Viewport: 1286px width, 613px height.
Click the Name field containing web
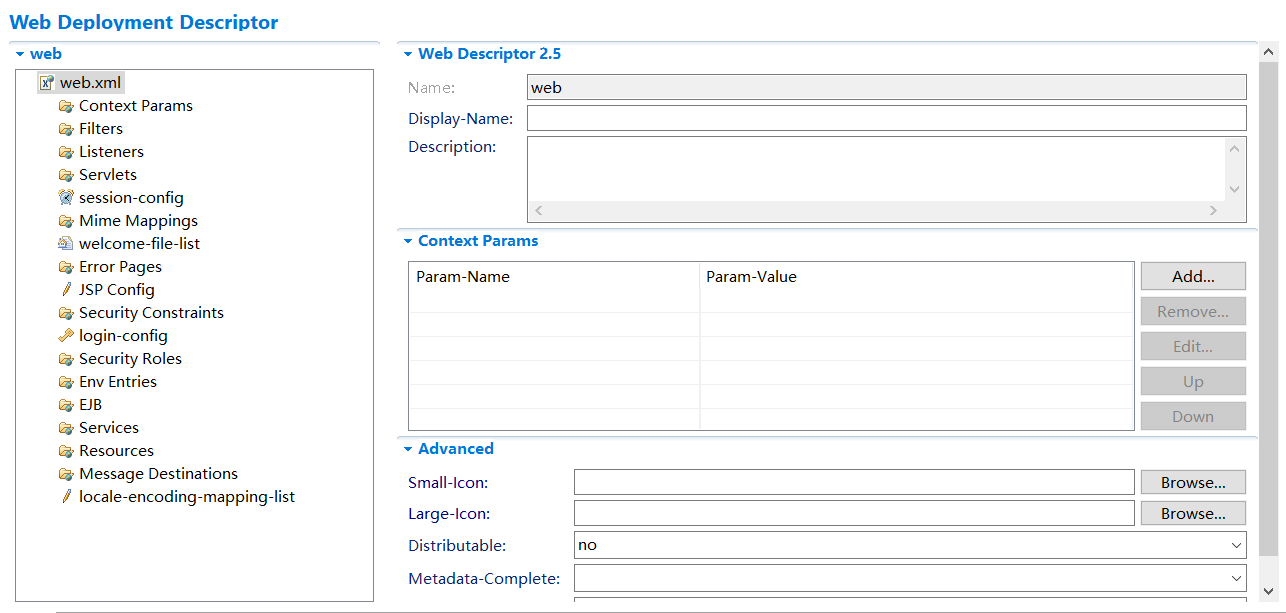(886, 87)
